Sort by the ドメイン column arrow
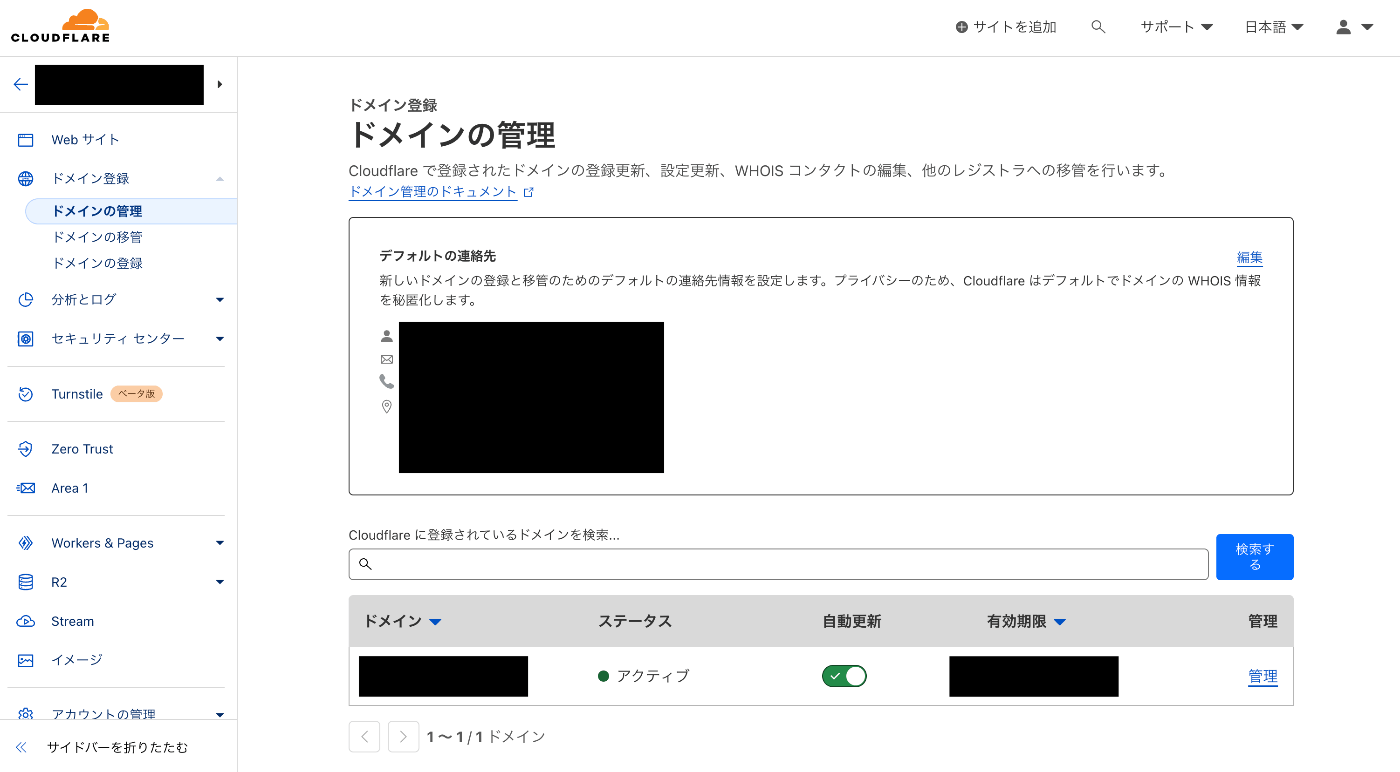Screen dimensions: 1400x772 coord(435,622)
